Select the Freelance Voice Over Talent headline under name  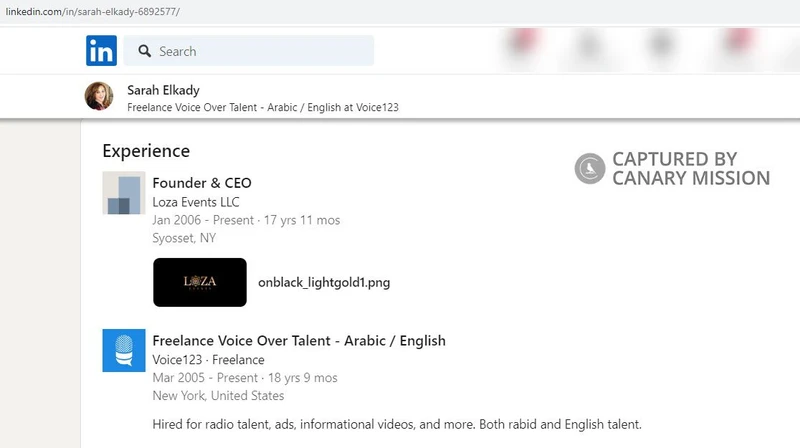point(263,108)
